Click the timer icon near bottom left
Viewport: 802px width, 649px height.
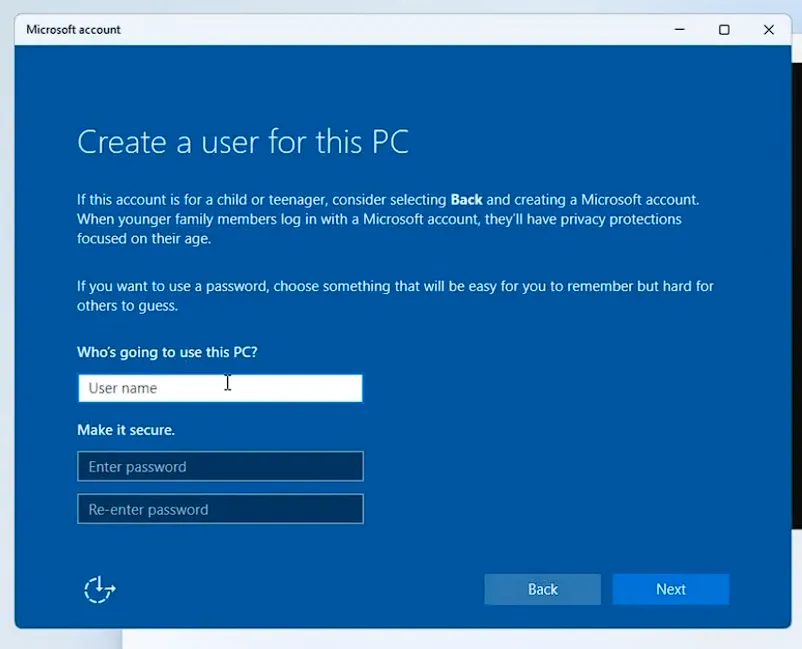point(99,590)
